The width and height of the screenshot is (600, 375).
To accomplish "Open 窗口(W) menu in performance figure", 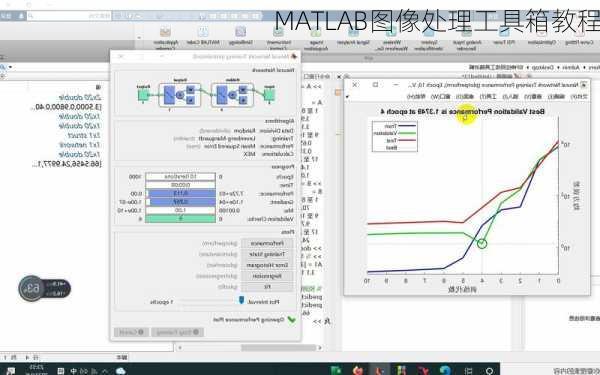I will pos(441,97).
